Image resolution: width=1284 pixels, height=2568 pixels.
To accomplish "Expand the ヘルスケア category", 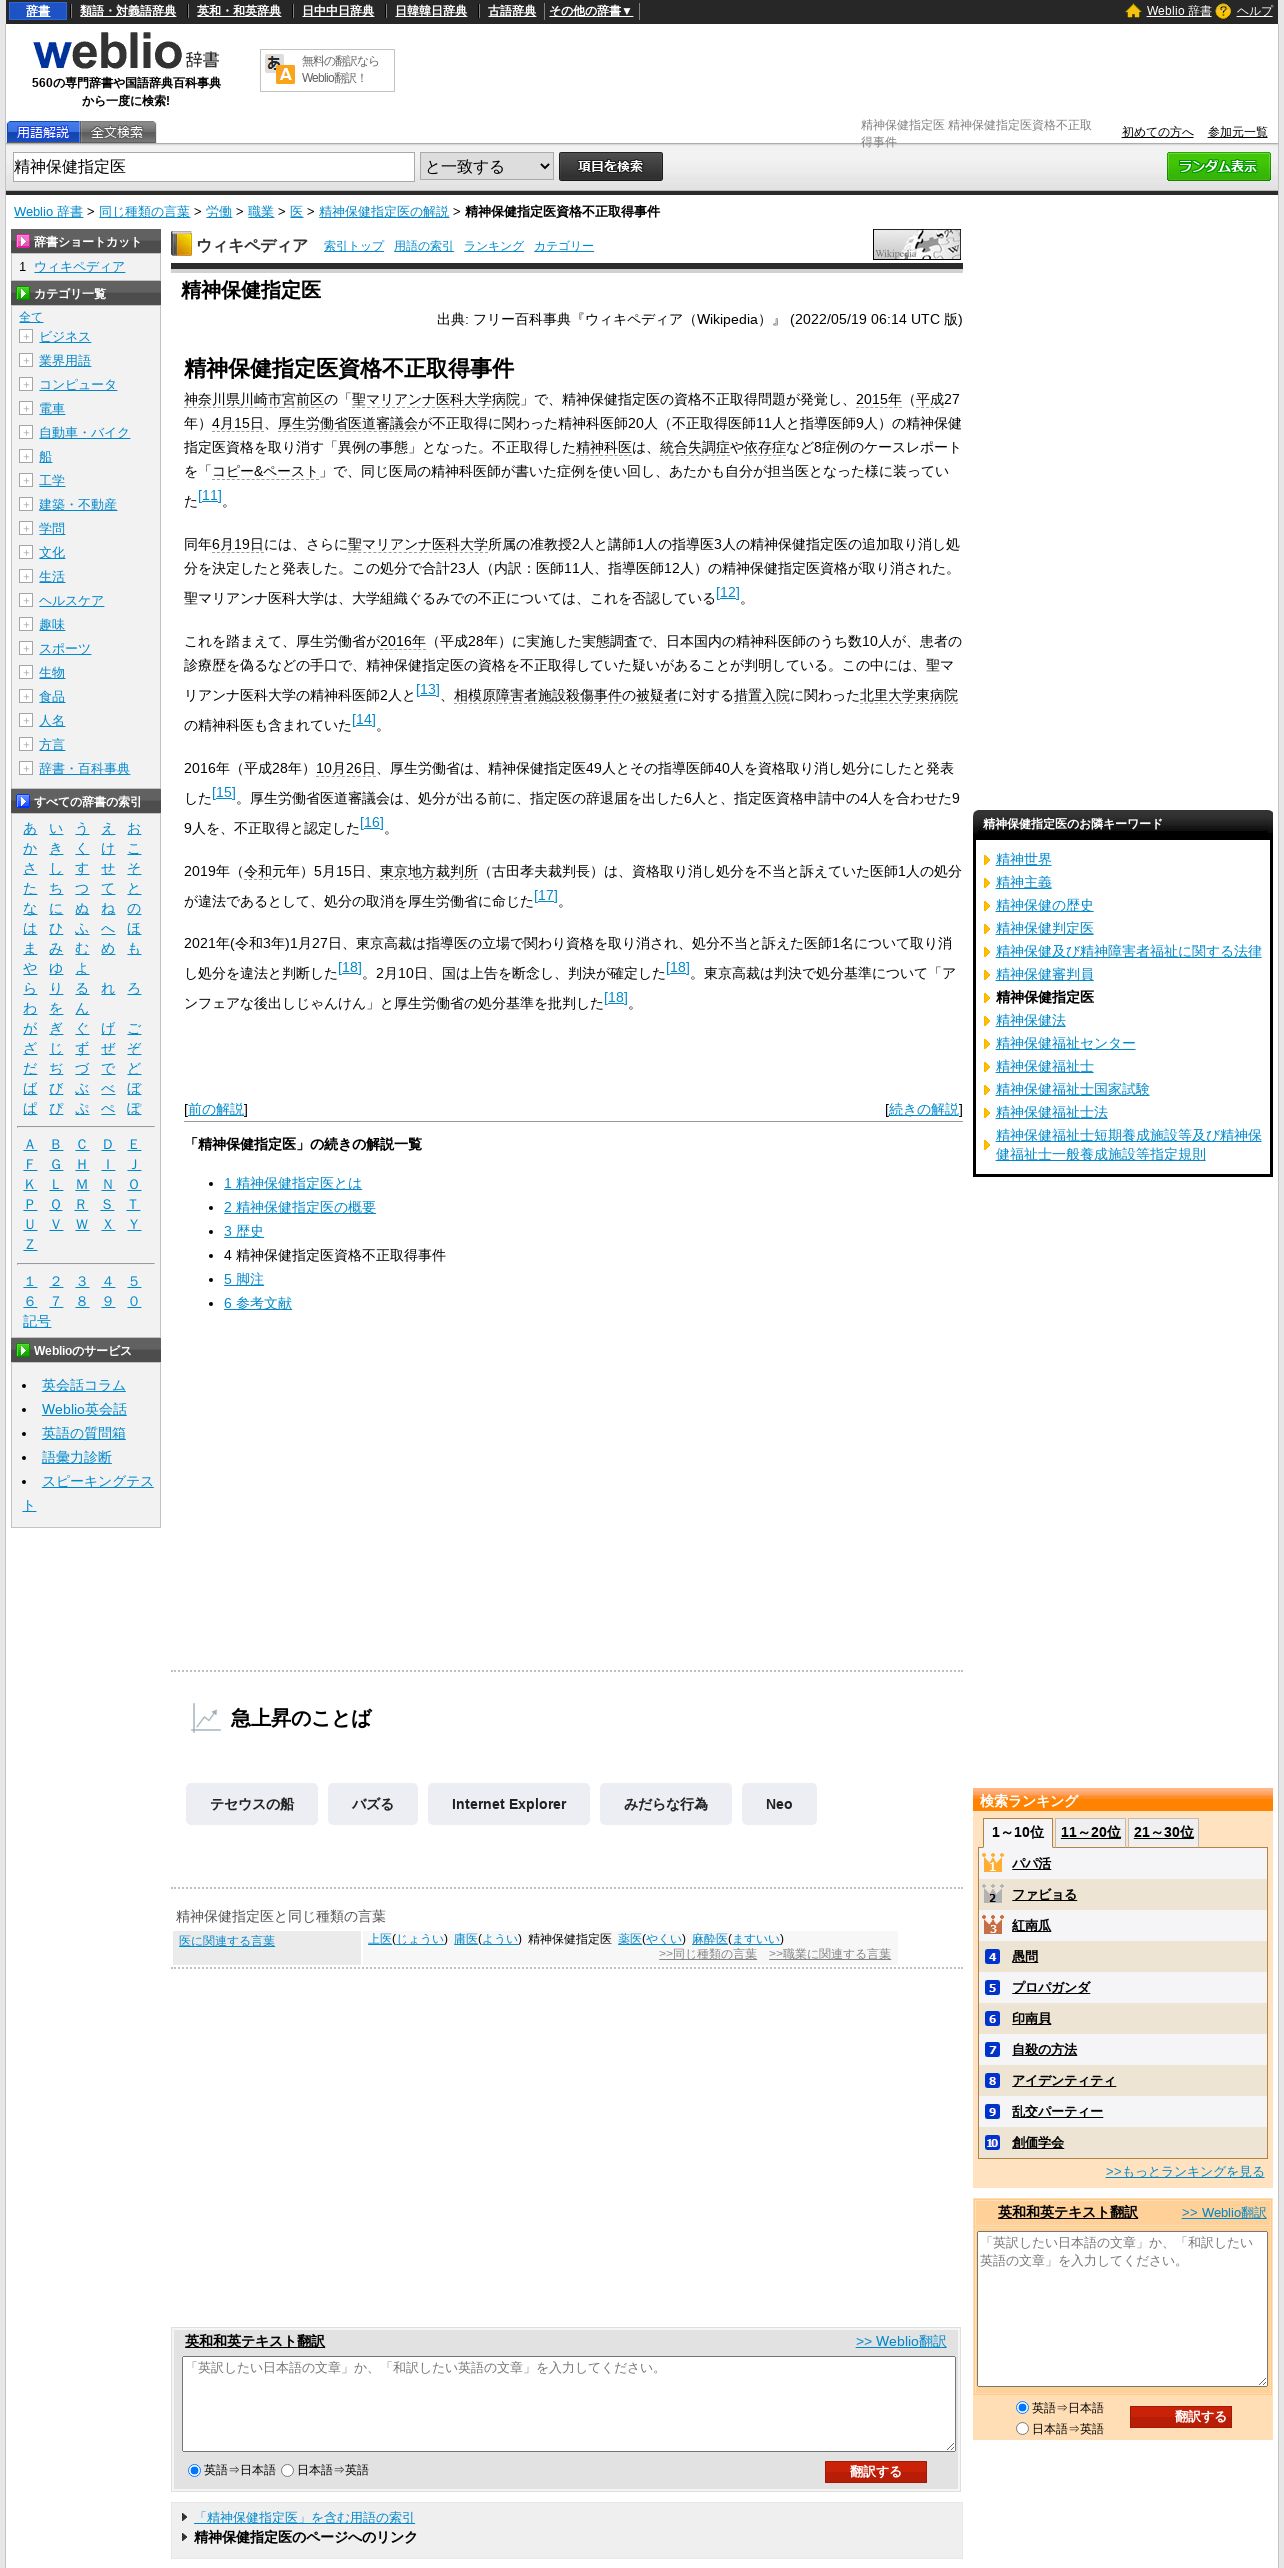I will click(26, 600).
